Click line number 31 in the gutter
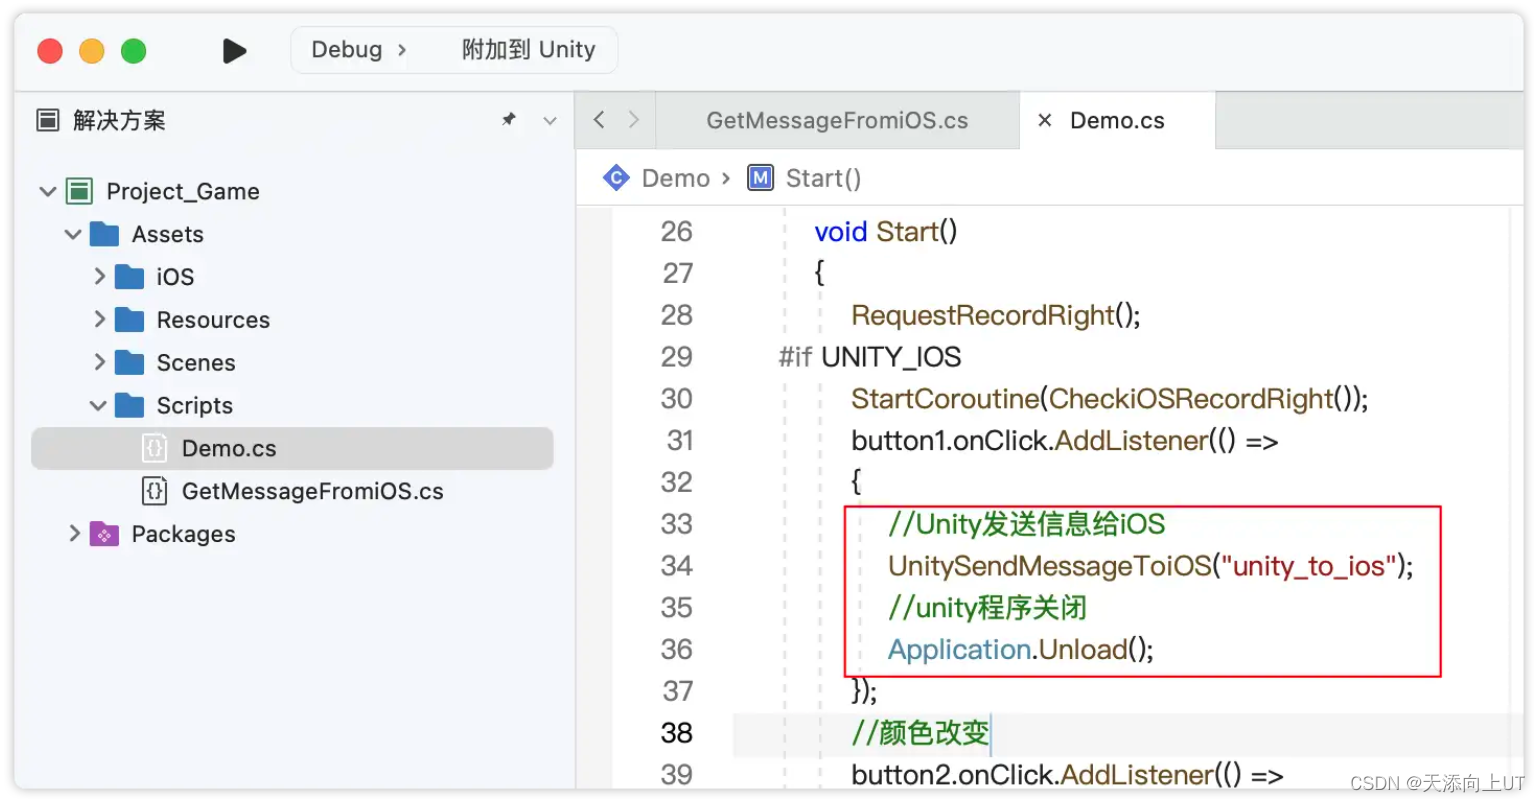This screenshot has width=1540, height=802. coord(680,441)
